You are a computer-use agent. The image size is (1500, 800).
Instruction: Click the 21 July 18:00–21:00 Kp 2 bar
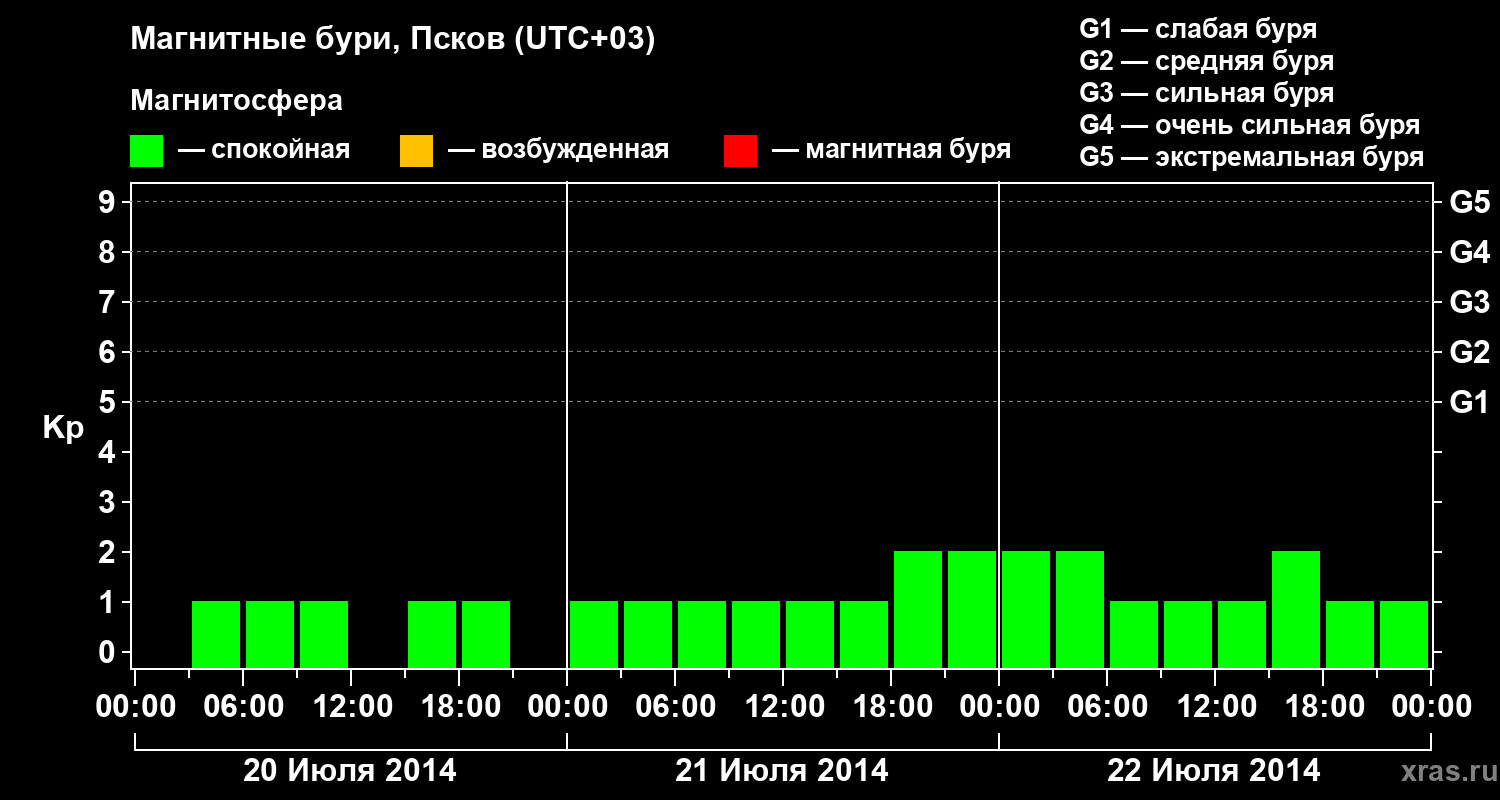(918, 609)
